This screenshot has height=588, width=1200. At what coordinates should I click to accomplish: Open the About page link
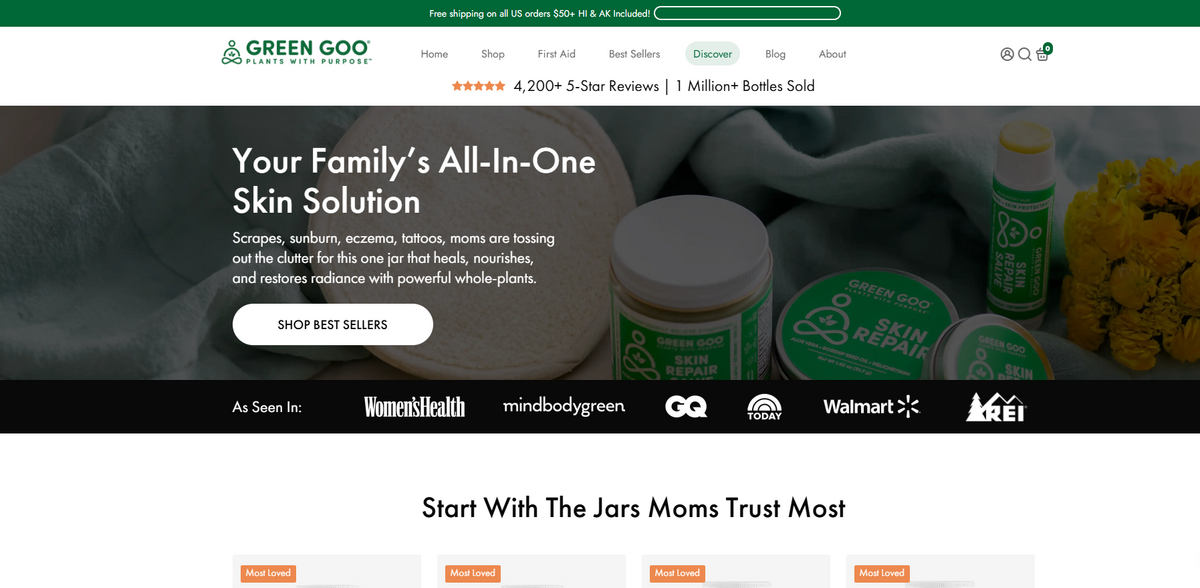click(832, 54)
